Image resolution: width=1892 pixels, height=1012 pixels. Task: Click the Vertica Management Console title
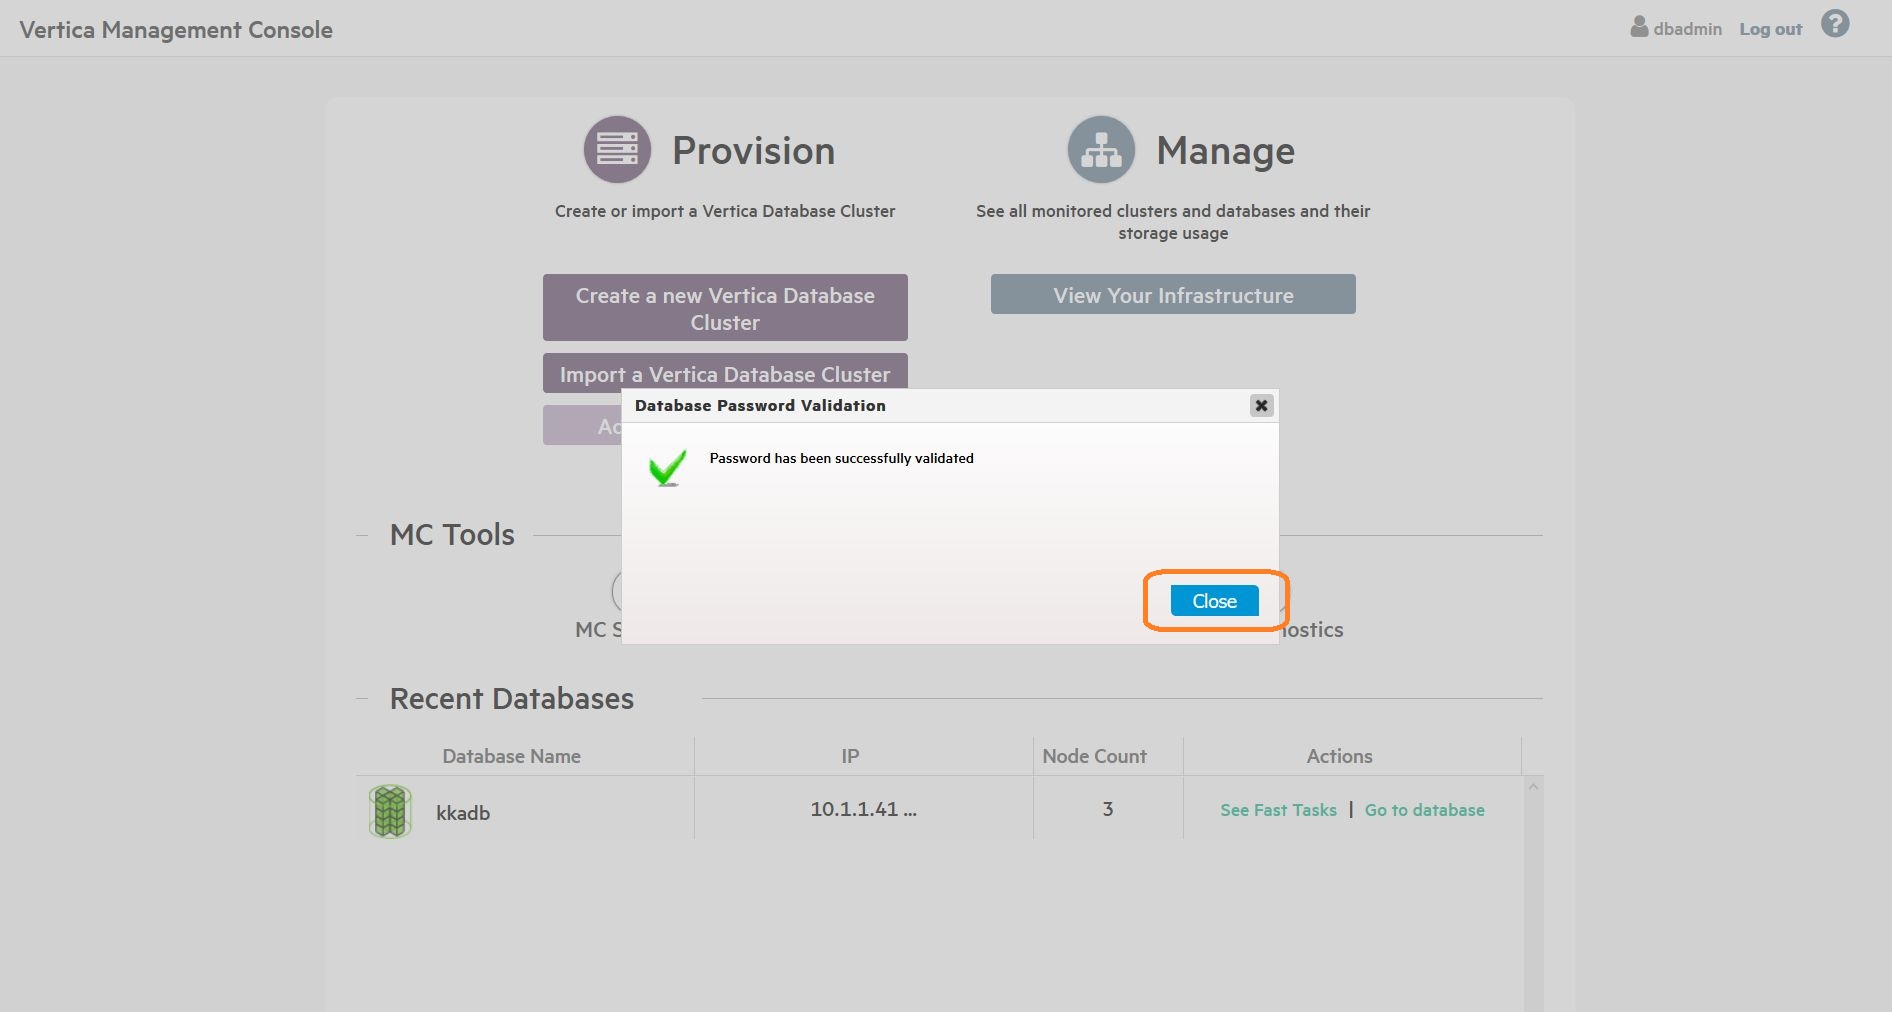tap(176, 30)
